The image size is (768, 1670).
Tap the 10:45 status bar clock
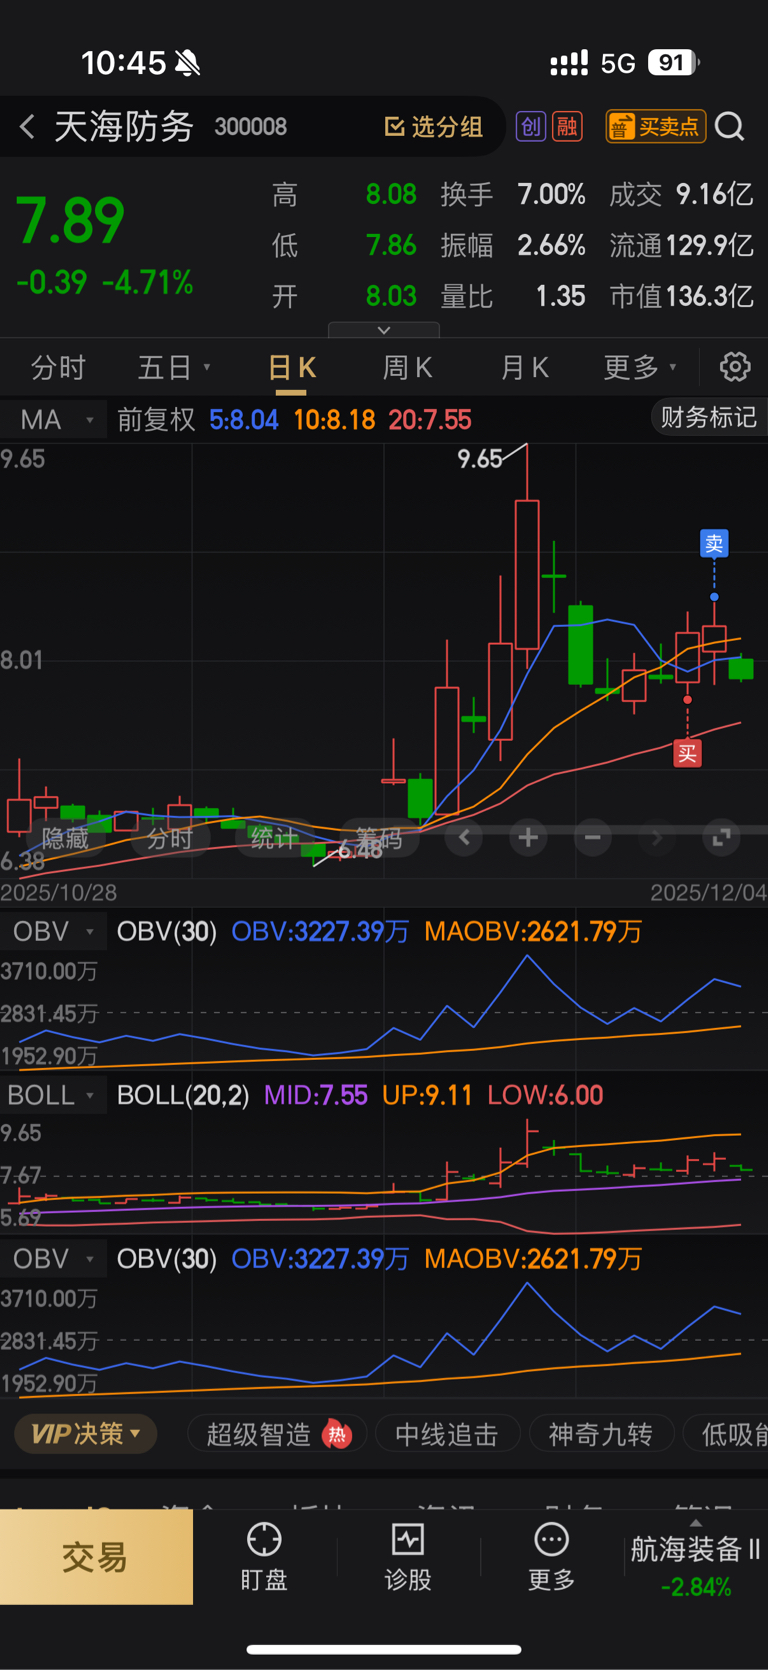pyautogui.click(x=123, y=64)
